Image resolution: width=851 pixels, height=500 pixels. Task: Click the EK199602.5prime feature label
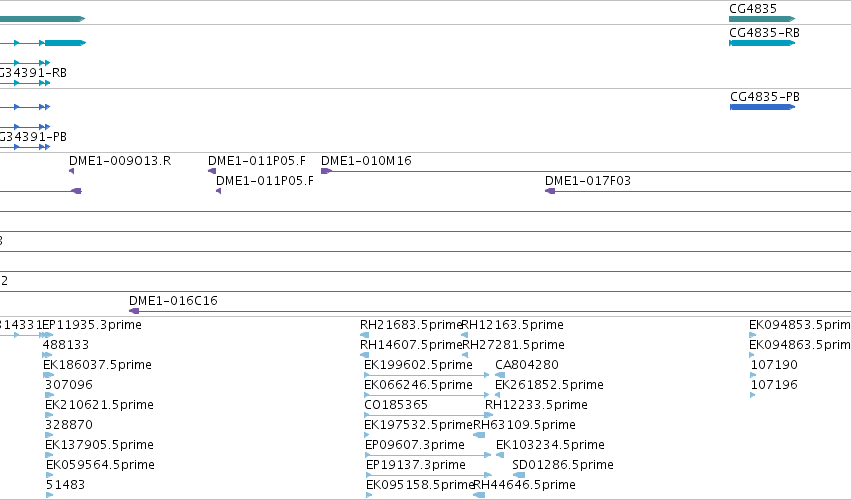tap(418, 365)
